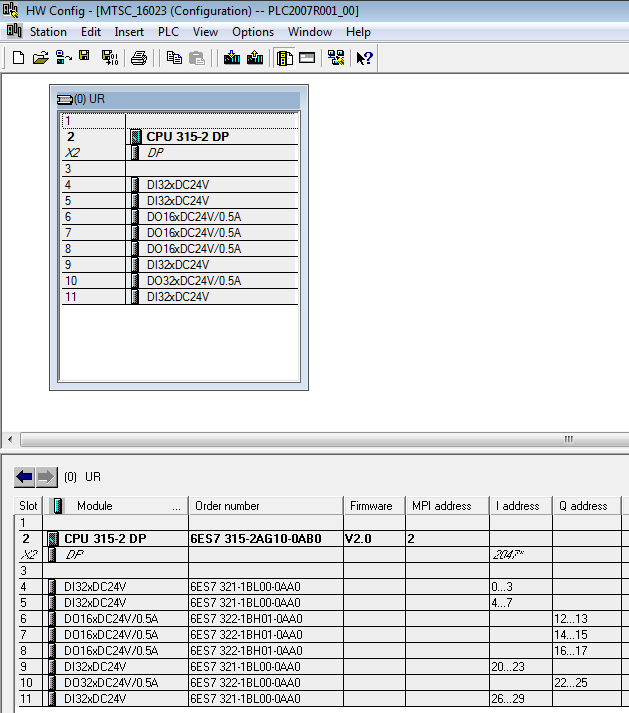Open the Options menu

[x=253, y=32]
